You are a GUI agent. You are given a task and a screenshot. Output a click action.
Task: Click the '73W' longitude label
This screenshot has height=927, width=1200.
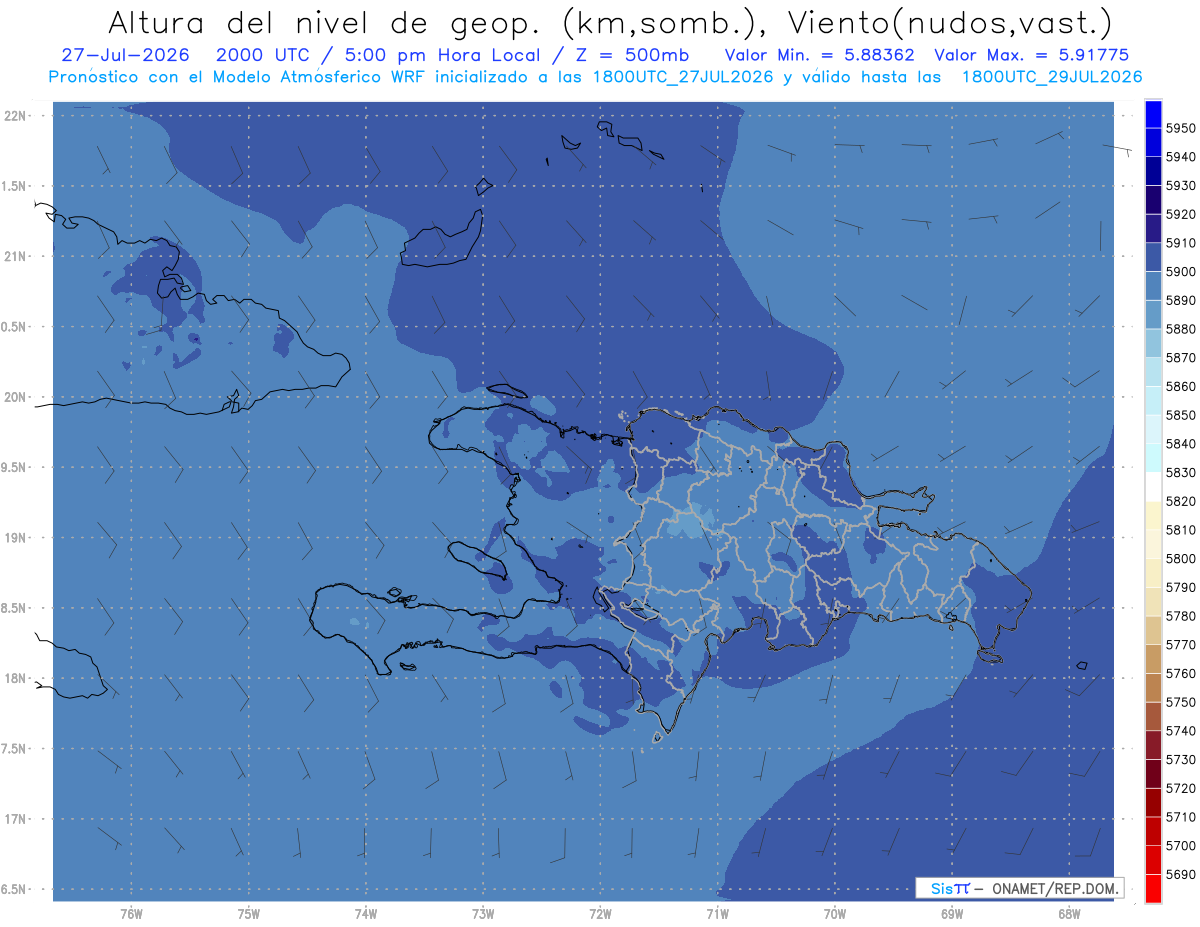[x=483, y=914]
